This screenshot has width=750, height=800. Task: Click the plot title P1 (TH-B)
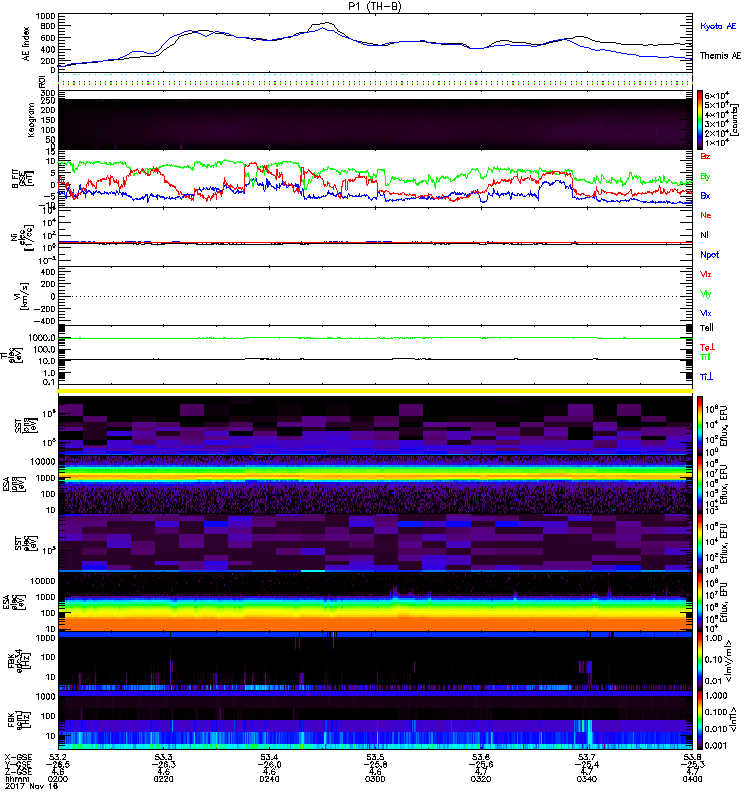(375, 6)
